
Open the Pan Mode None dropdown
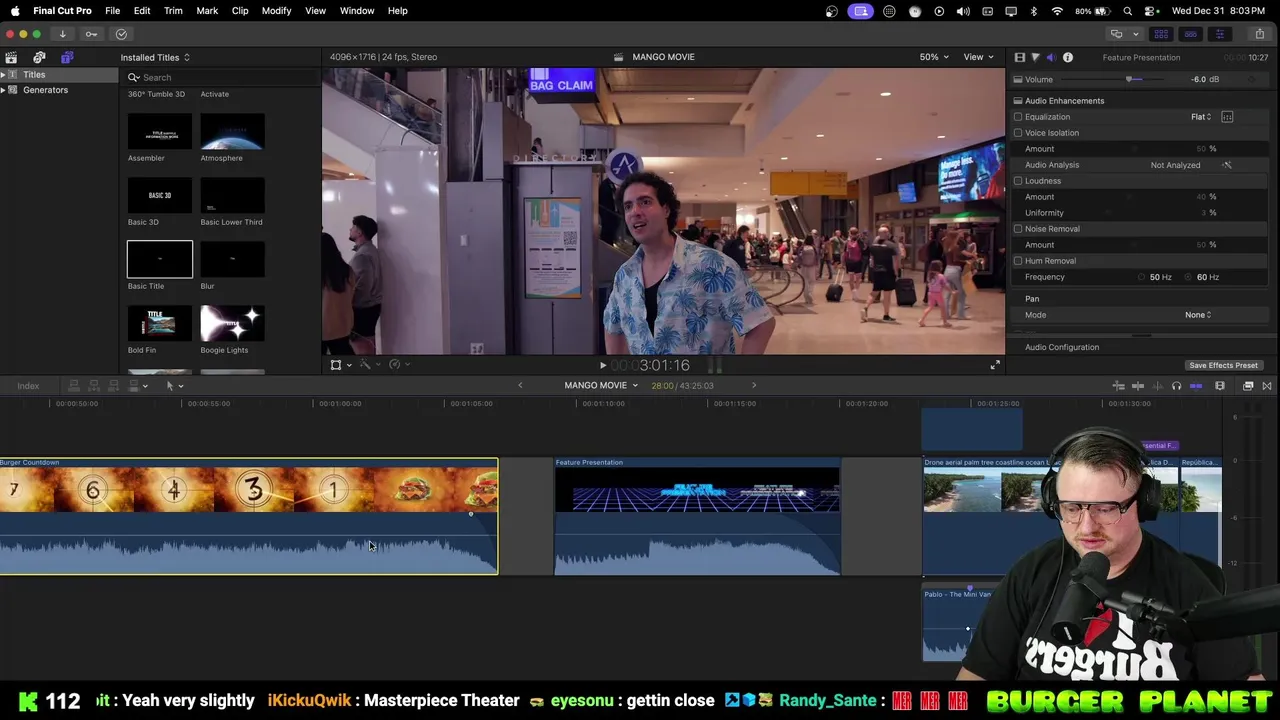click(x=1198, y=315)
